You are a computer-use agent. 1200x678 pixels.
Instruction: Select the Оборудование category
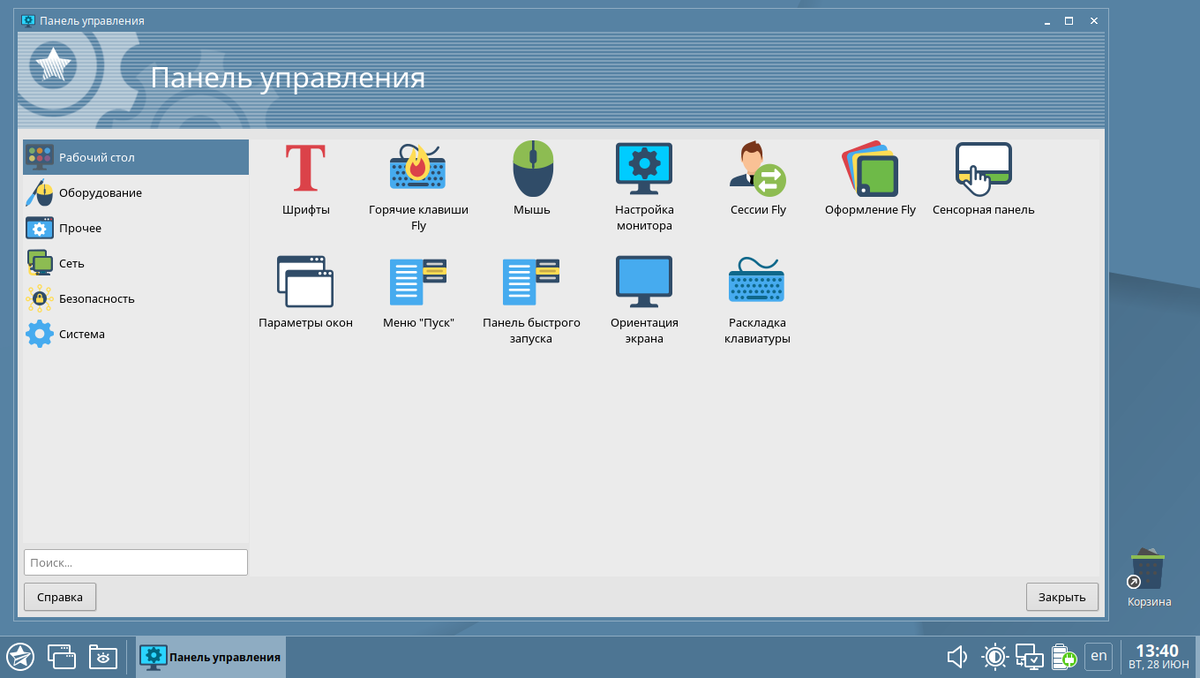click(135, 193)
